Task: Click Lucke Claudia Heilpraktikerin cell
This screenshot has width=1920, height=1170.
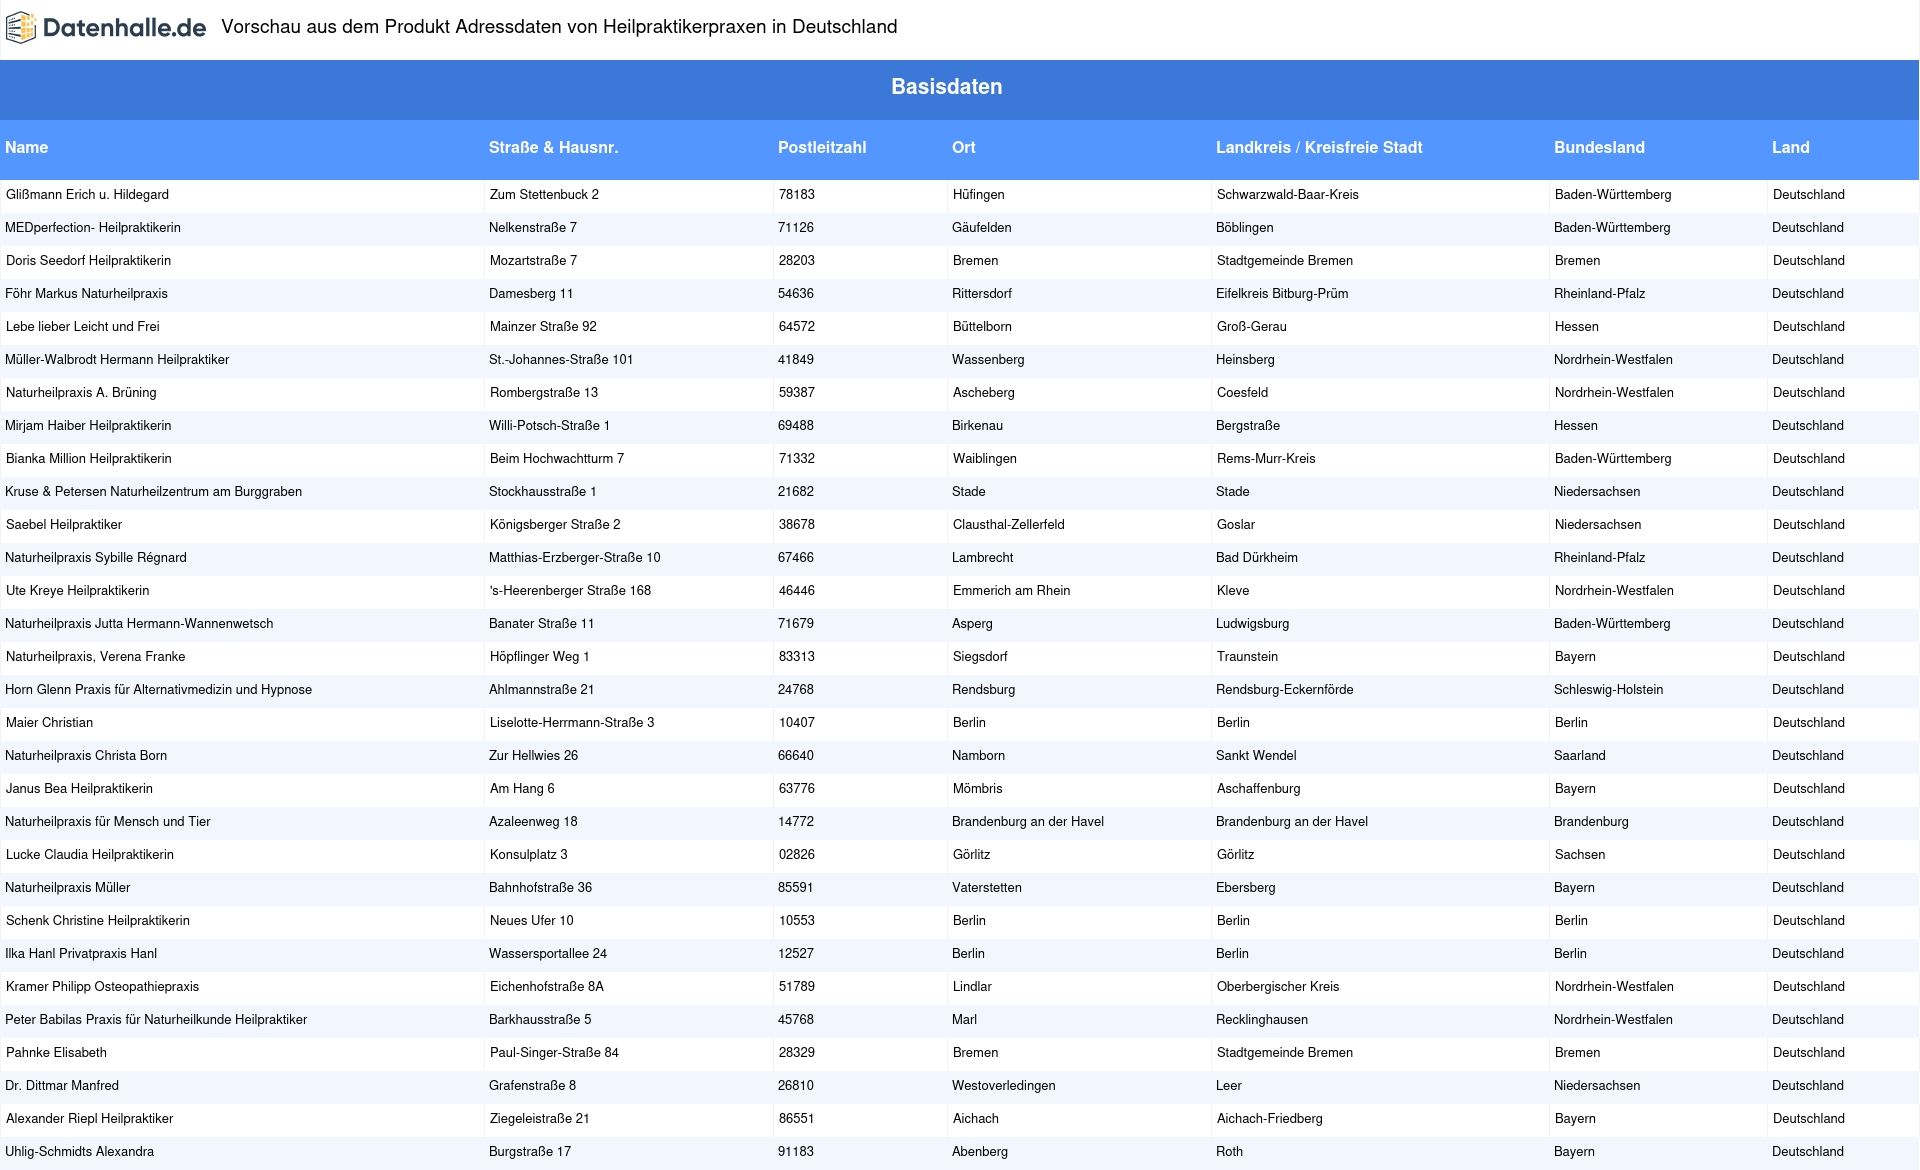Action: point(90,855)
